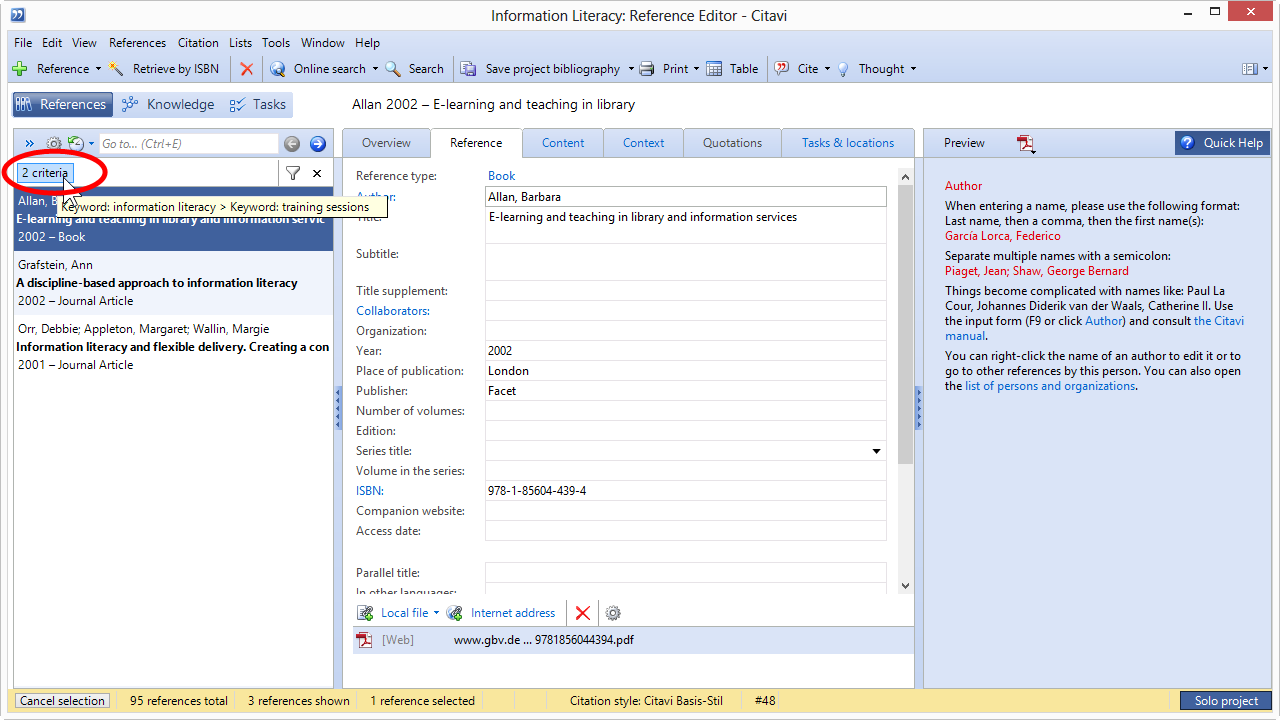Viewport: 1280px width, 720px height.
Task: Click the Local file button
Action: [394, 613]
